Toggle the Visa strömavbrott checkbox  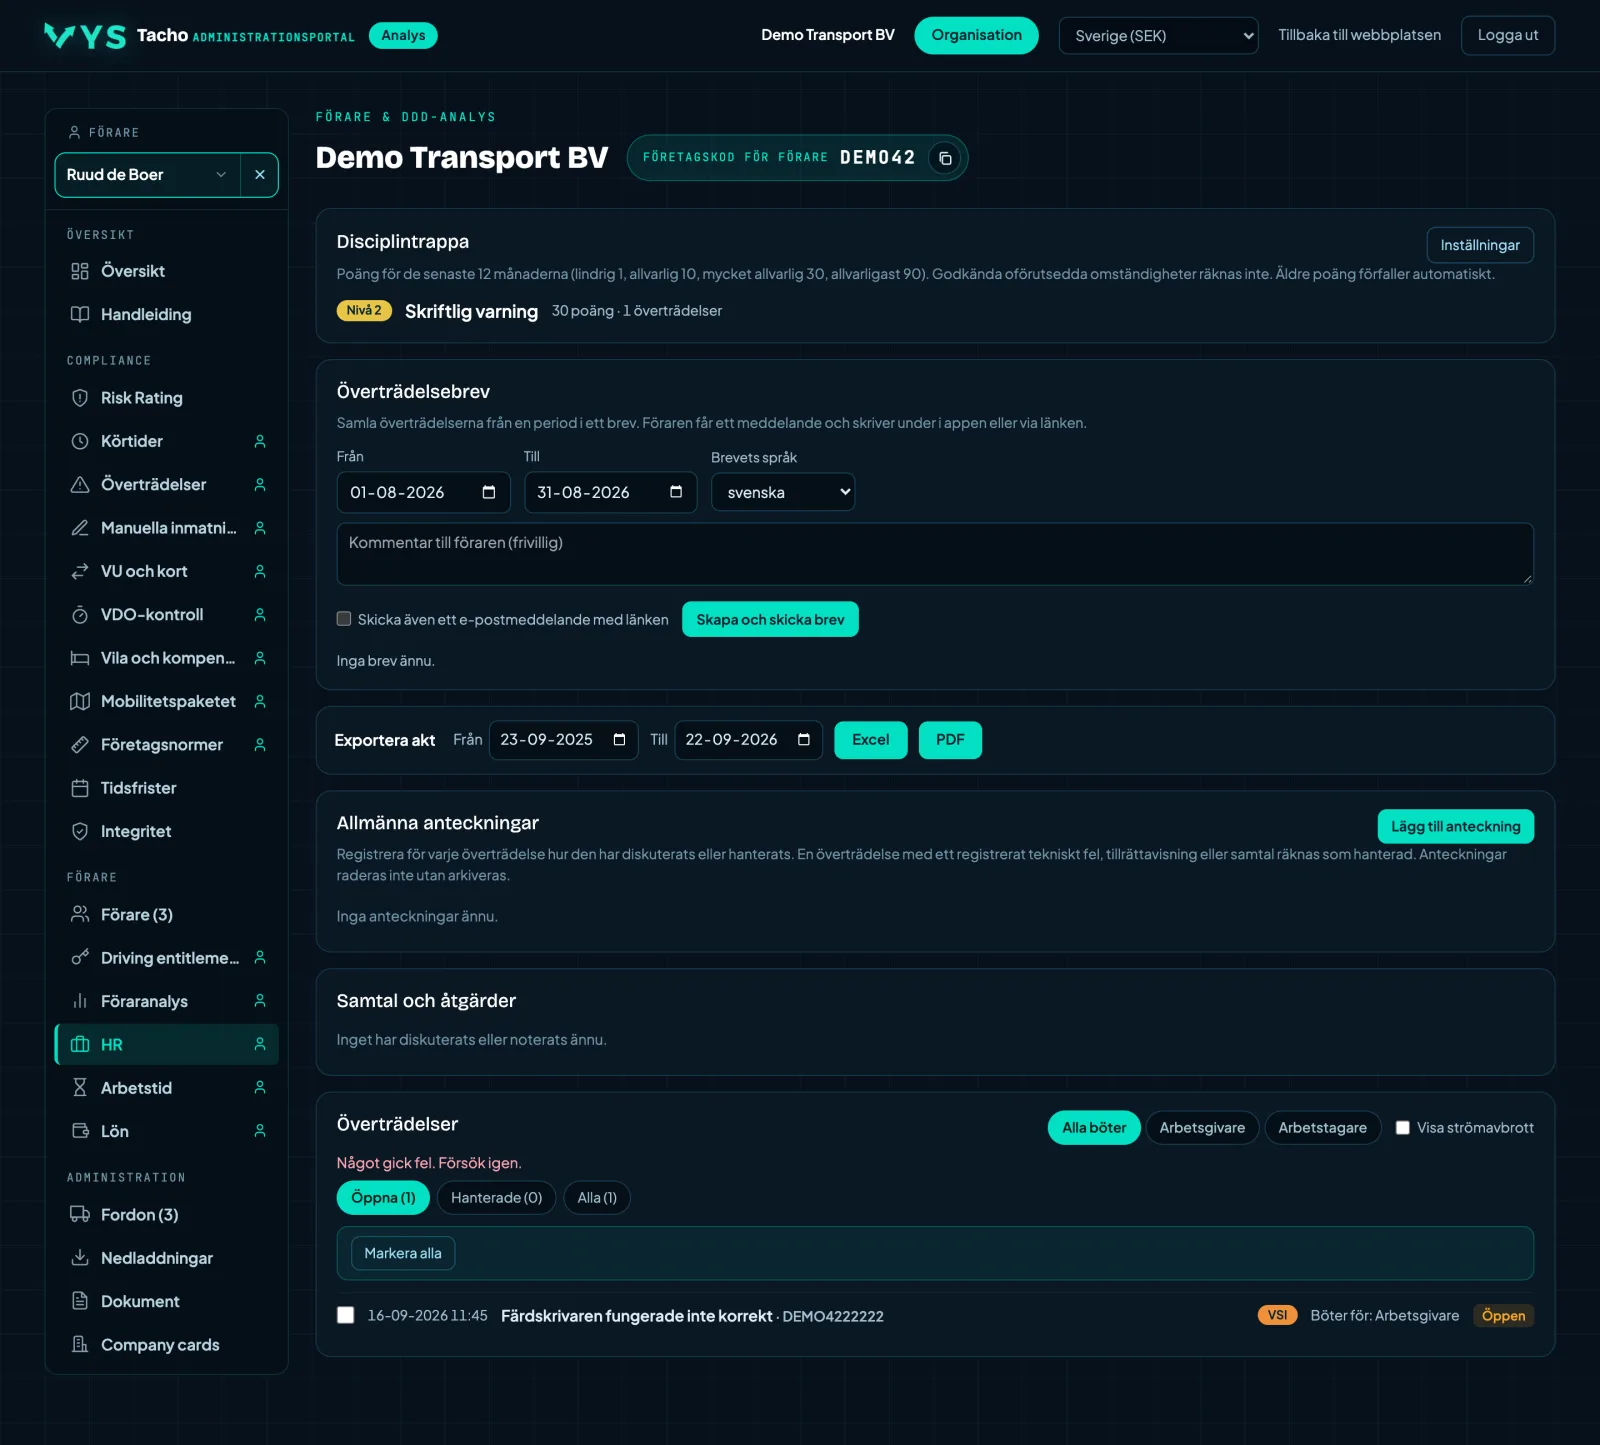pos(1403,1128)
